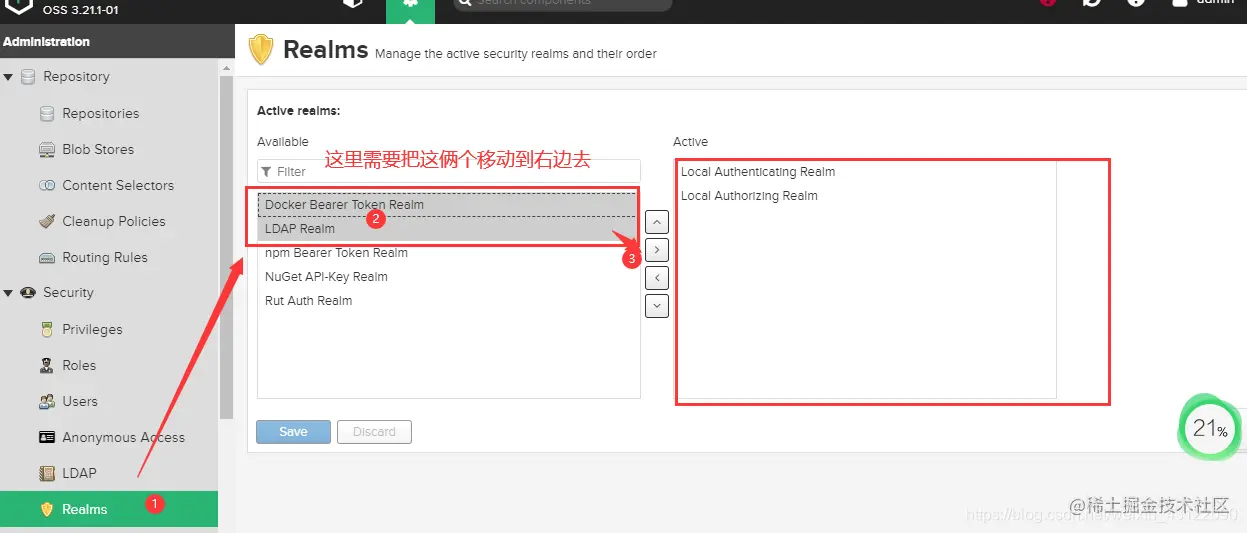The height and width of the screenshot is (533, 1247).
Task: Open Blob Stores via its icon
Action: [47, 150]
